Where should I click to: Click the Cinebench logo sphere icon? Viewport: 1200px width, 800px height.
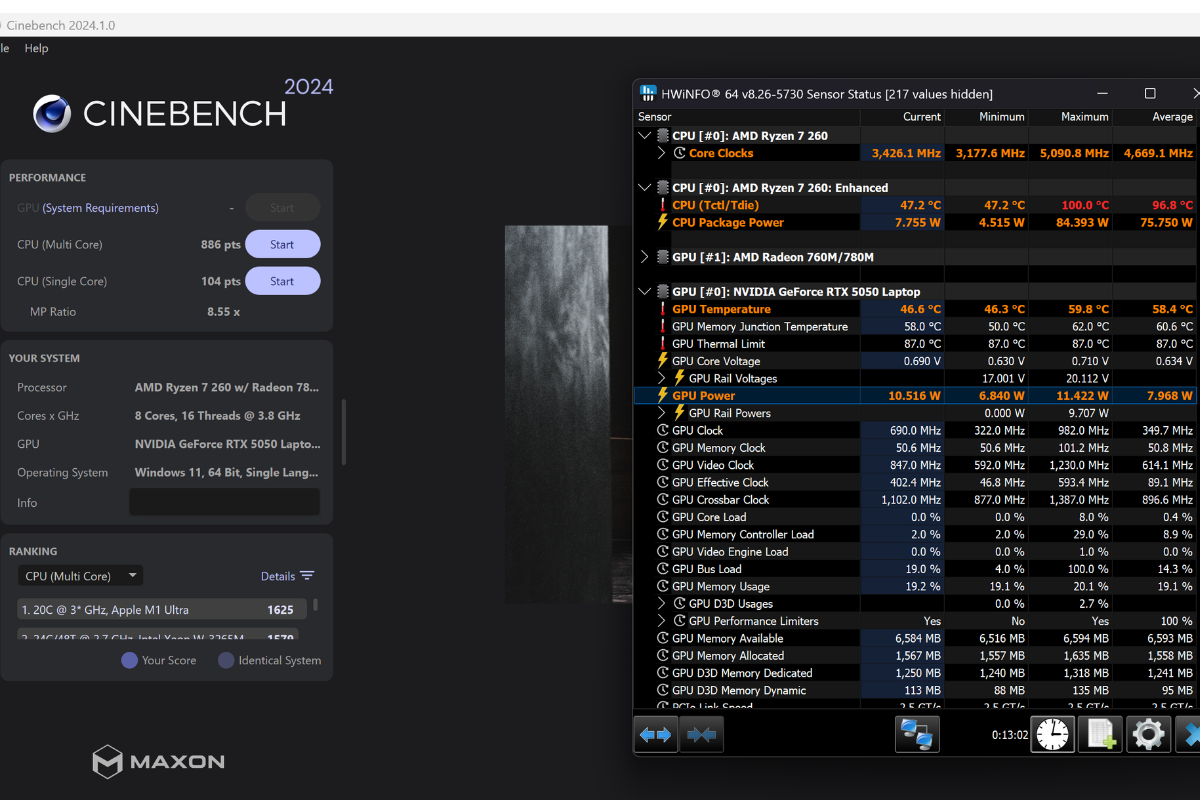[52, 113]
